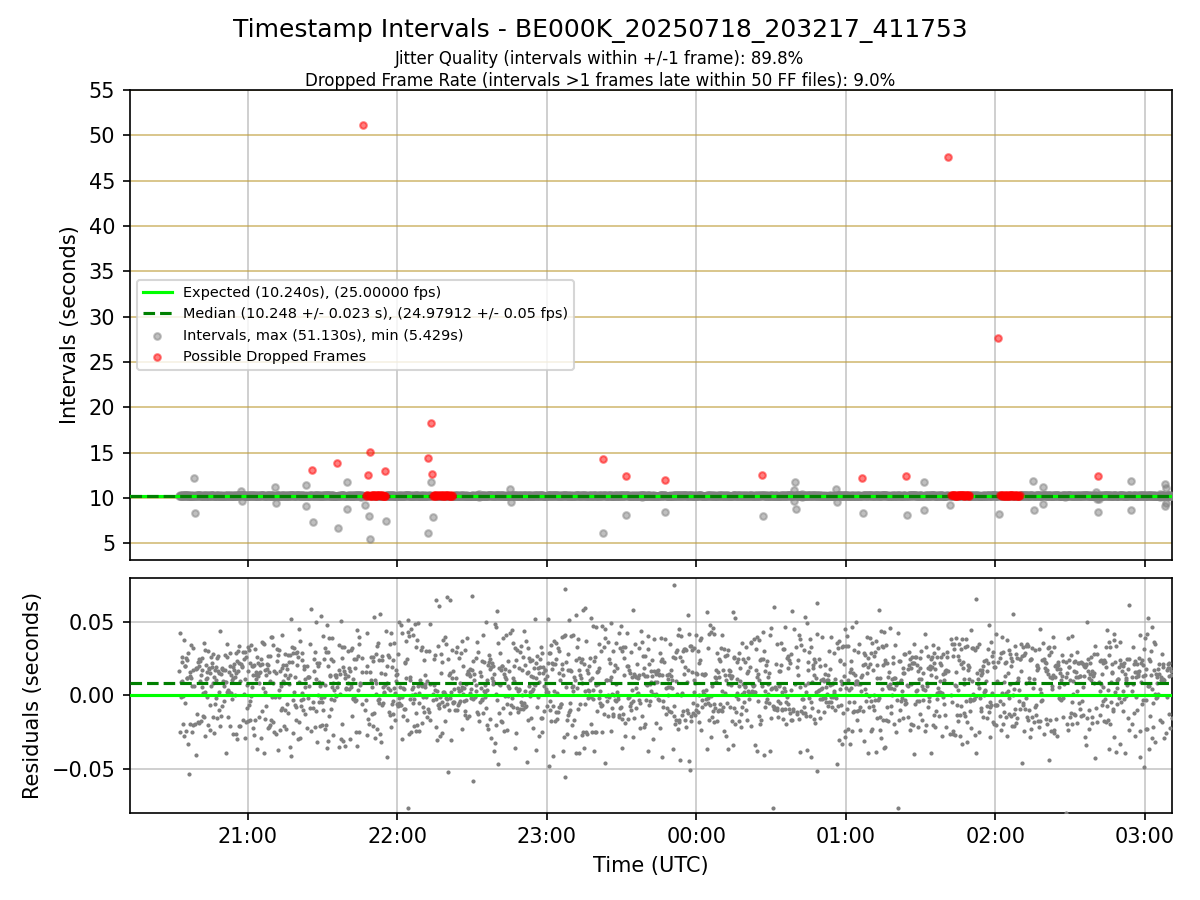The image size is (1200, 900).
Task: Select the 'Dropped Frame Rate' subtitle line showing 9.0%
Action: (x=600, y=80)
